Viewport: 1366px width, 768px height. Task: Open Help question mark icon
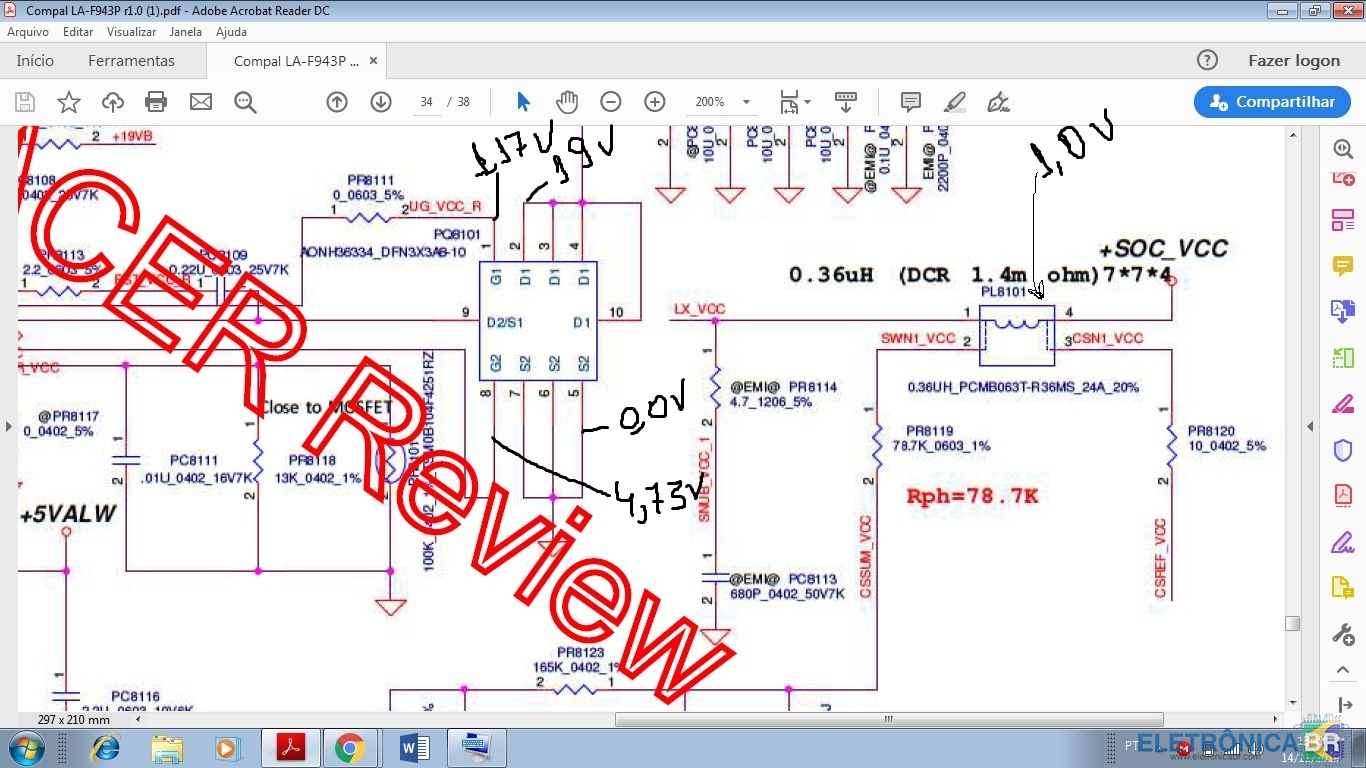1207,60
